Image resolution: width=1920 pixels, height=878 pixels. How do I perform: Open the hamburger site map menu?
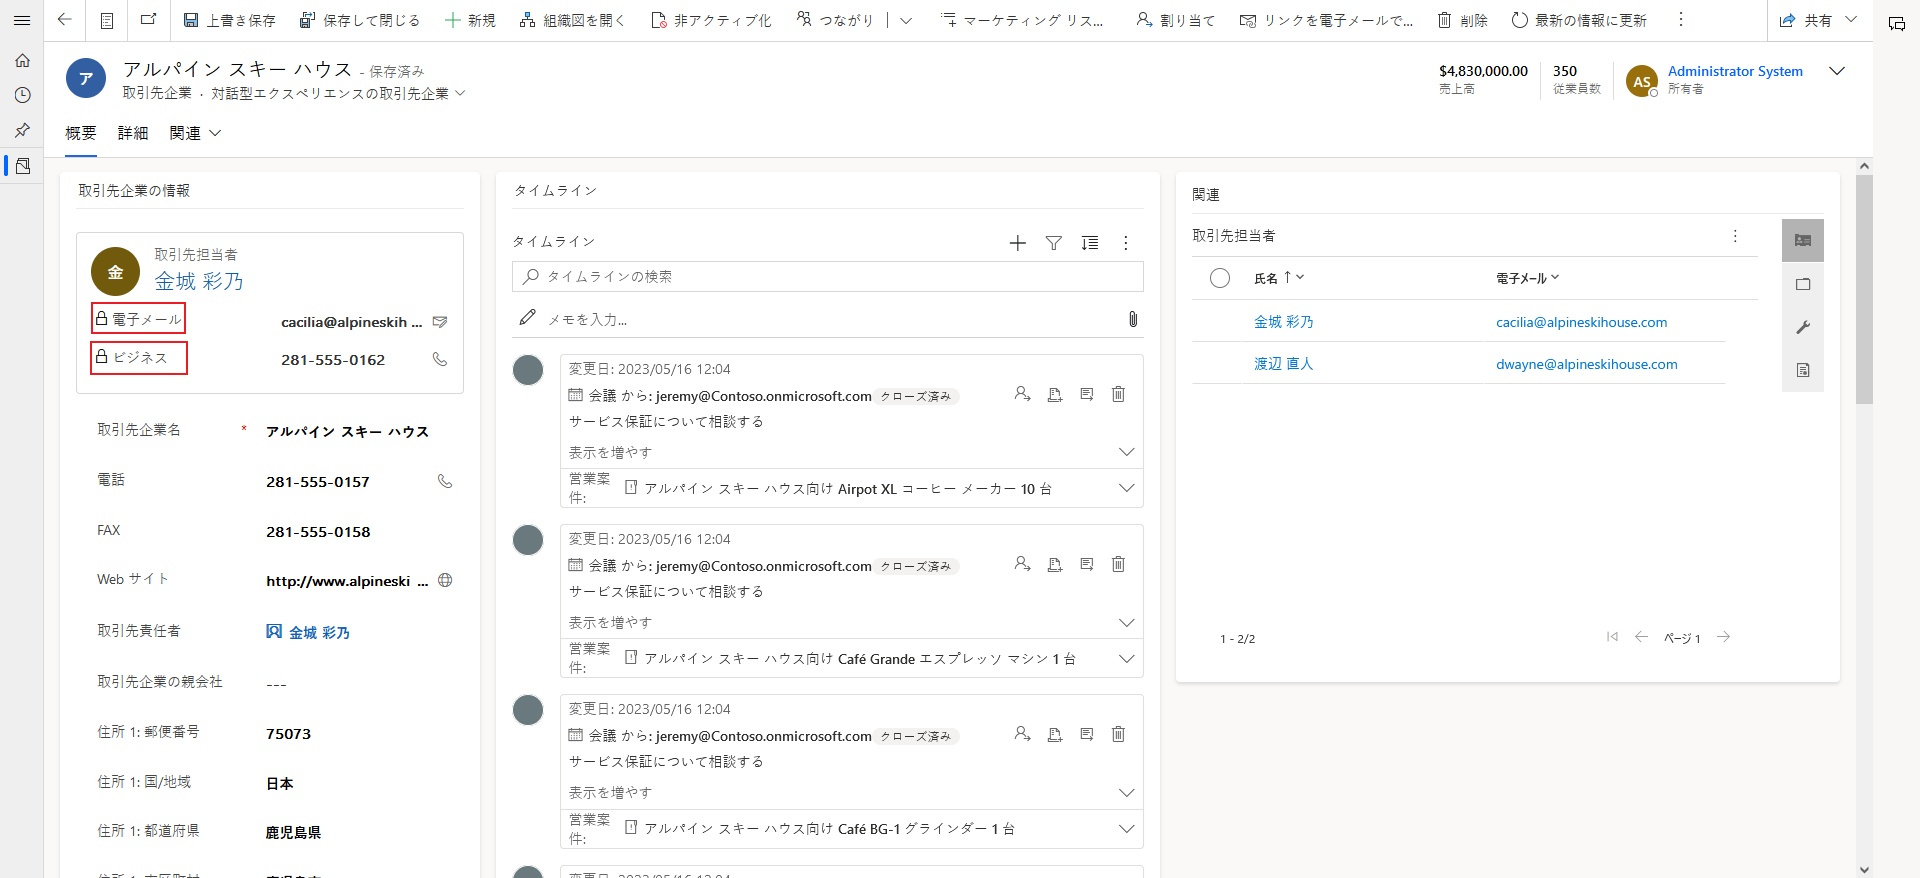click(x=22, y=20)
